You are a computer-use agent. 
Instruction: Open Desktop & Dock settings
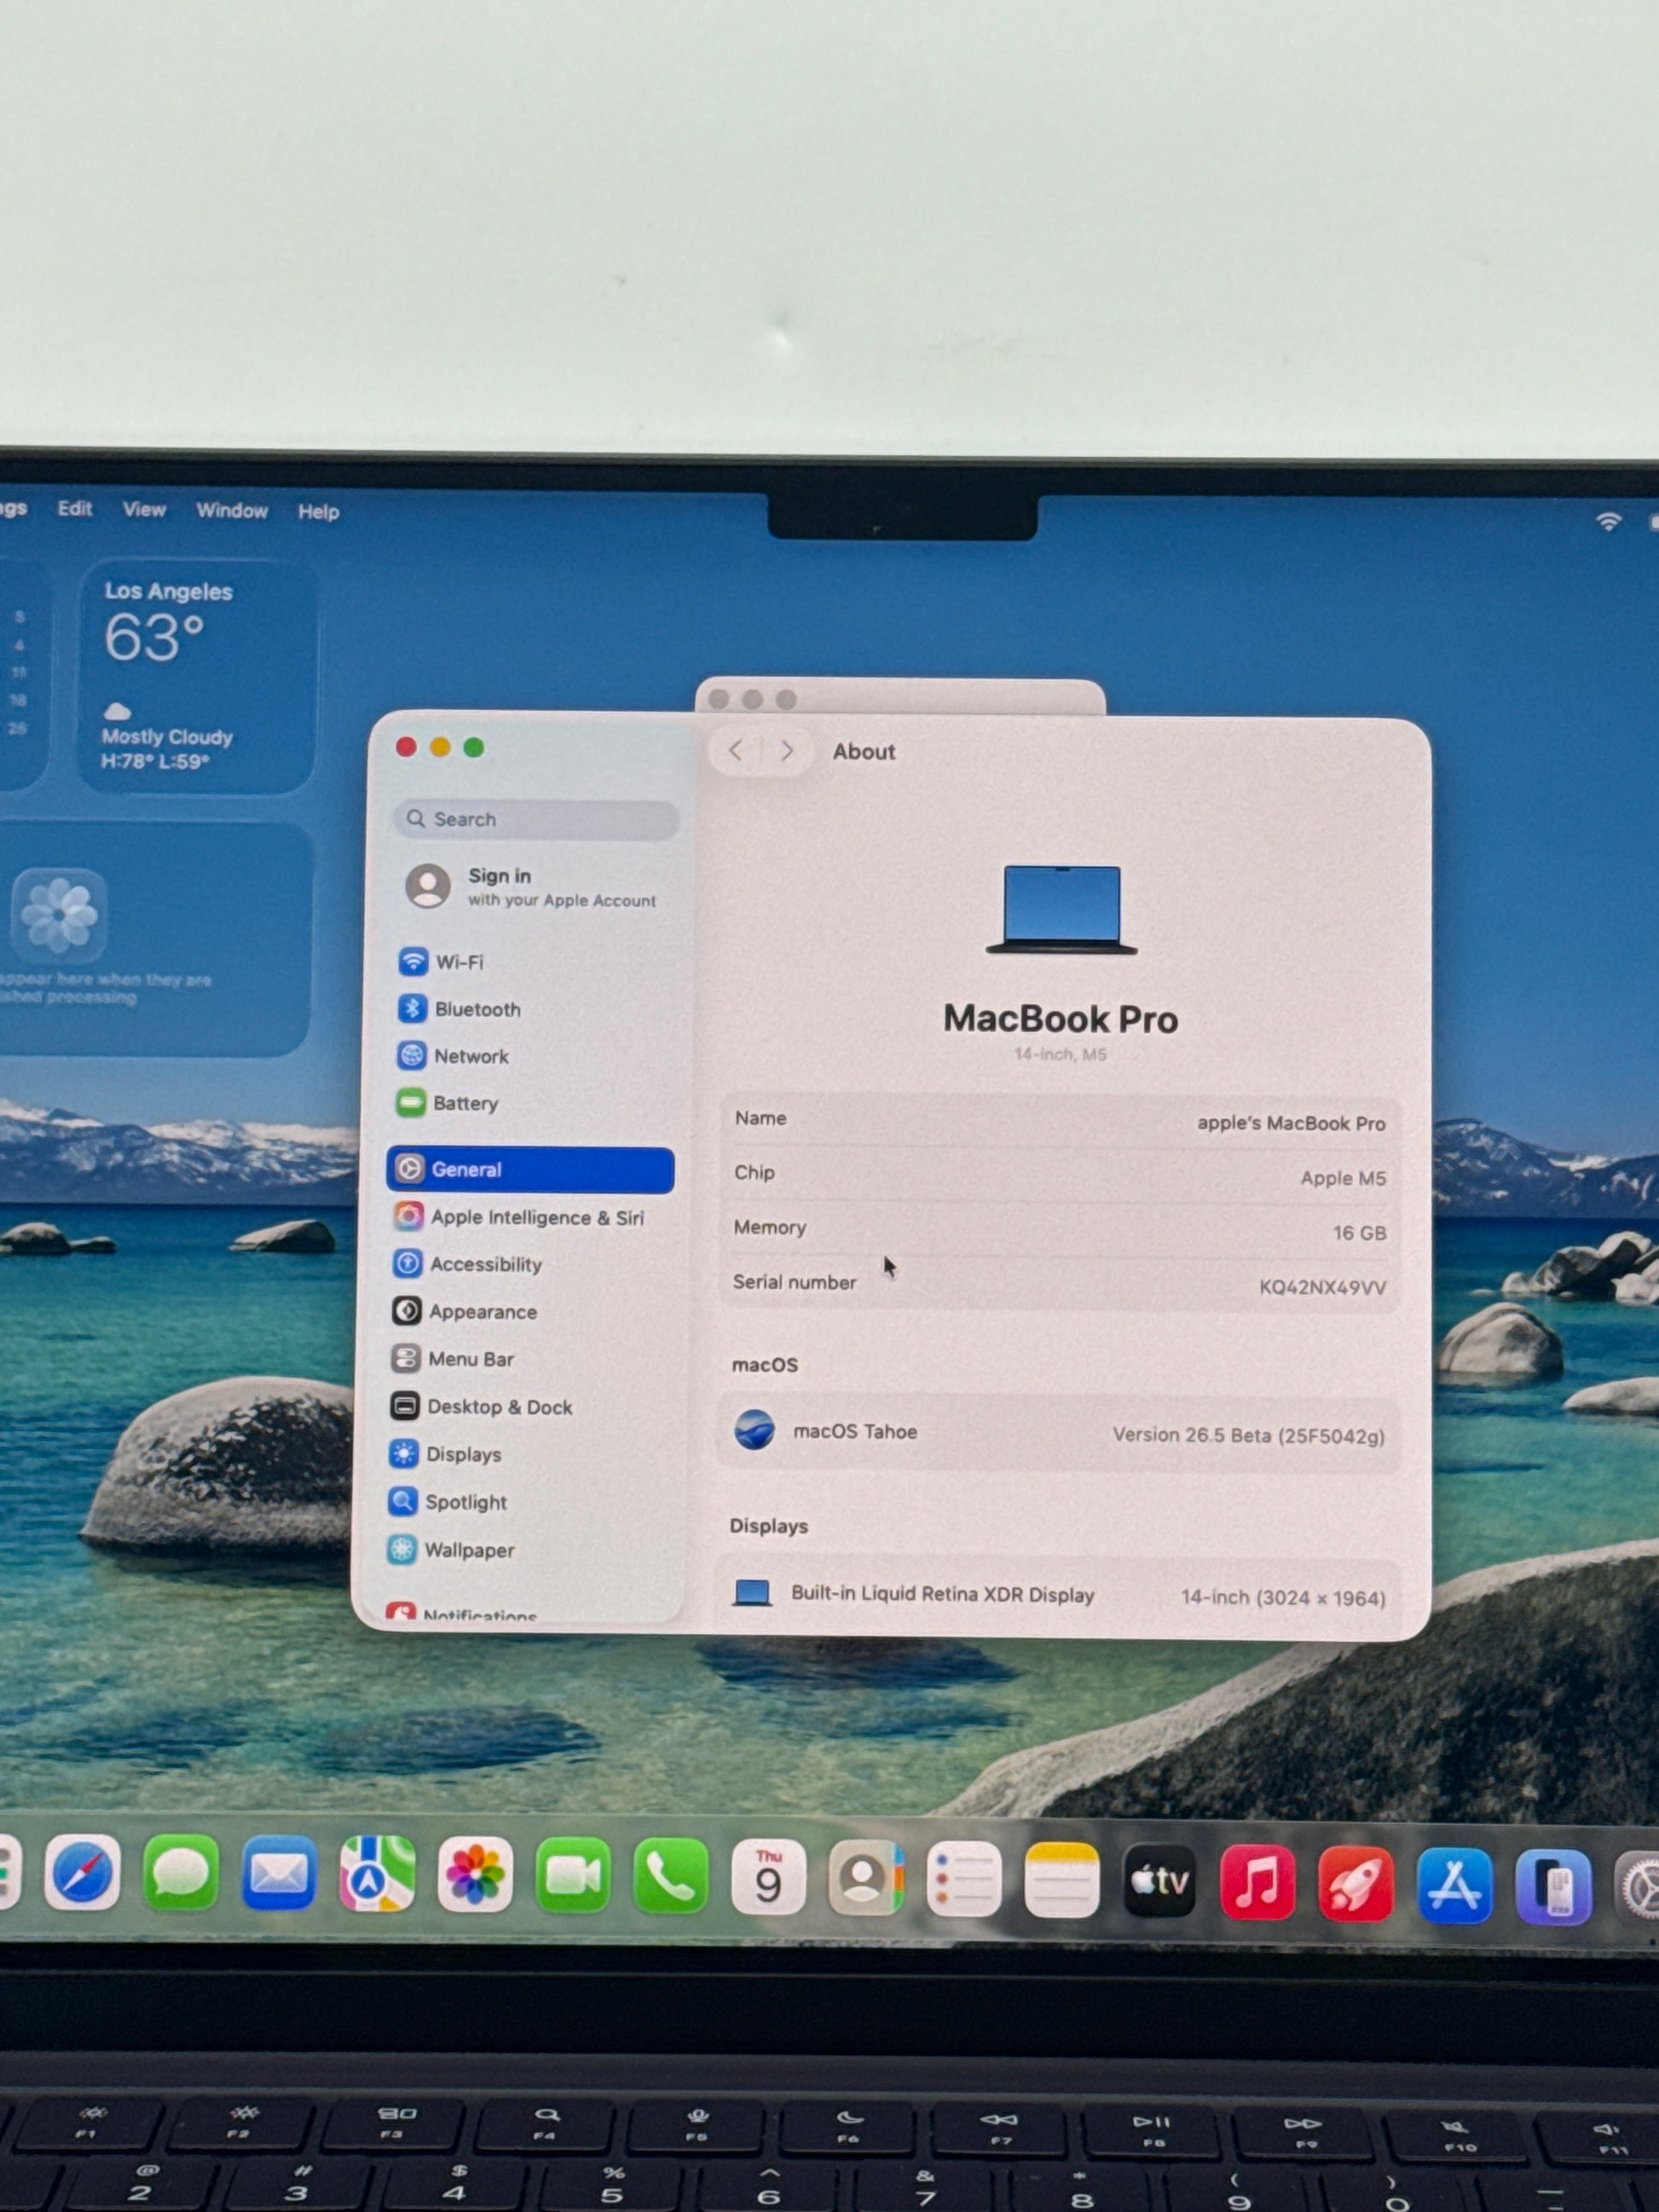tap(498, 1407)
